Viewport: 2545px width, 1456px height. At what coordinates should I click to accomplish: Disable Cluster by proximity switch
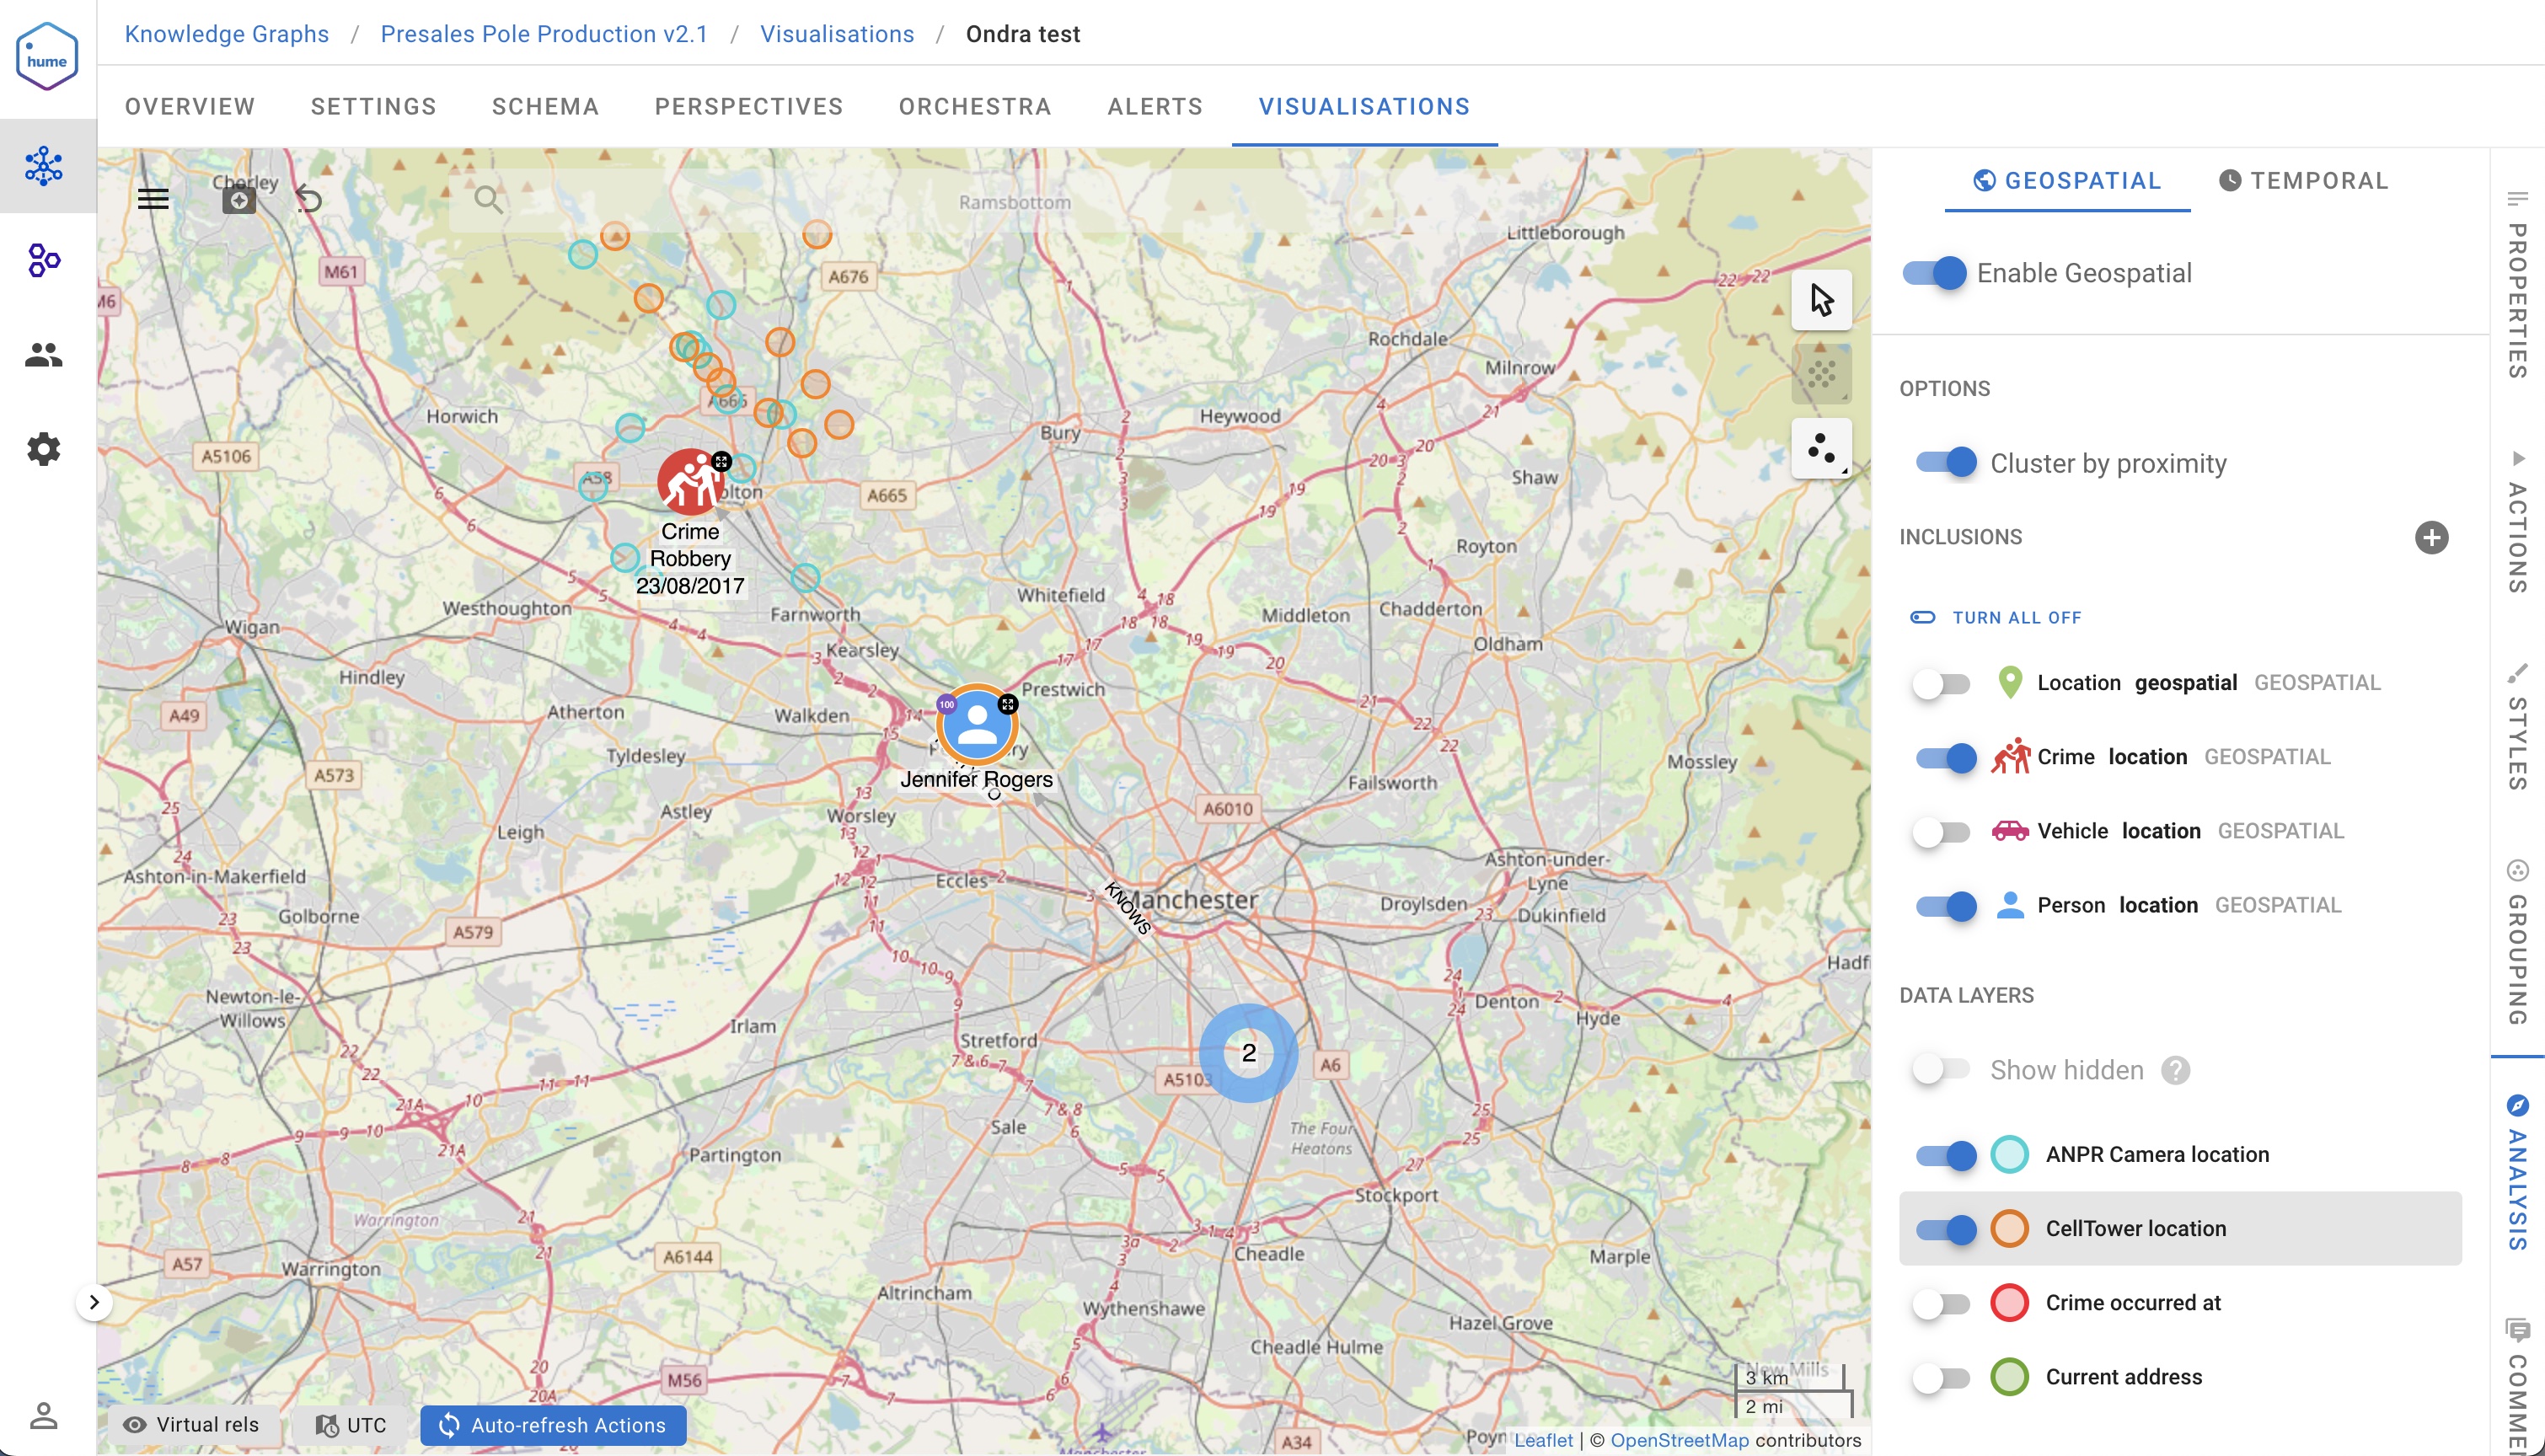coord(1946,462)
